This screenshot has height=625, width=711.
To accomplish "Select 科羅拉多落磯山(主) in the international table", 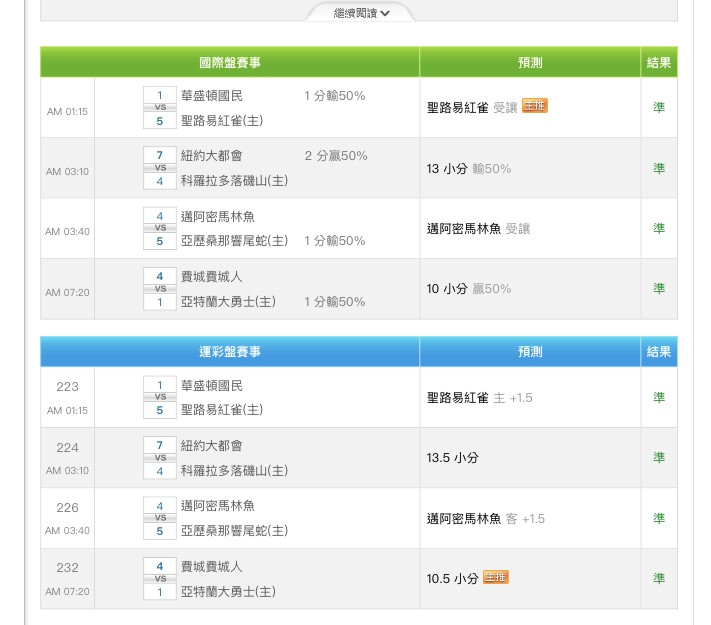I will [x=234, y=181].
